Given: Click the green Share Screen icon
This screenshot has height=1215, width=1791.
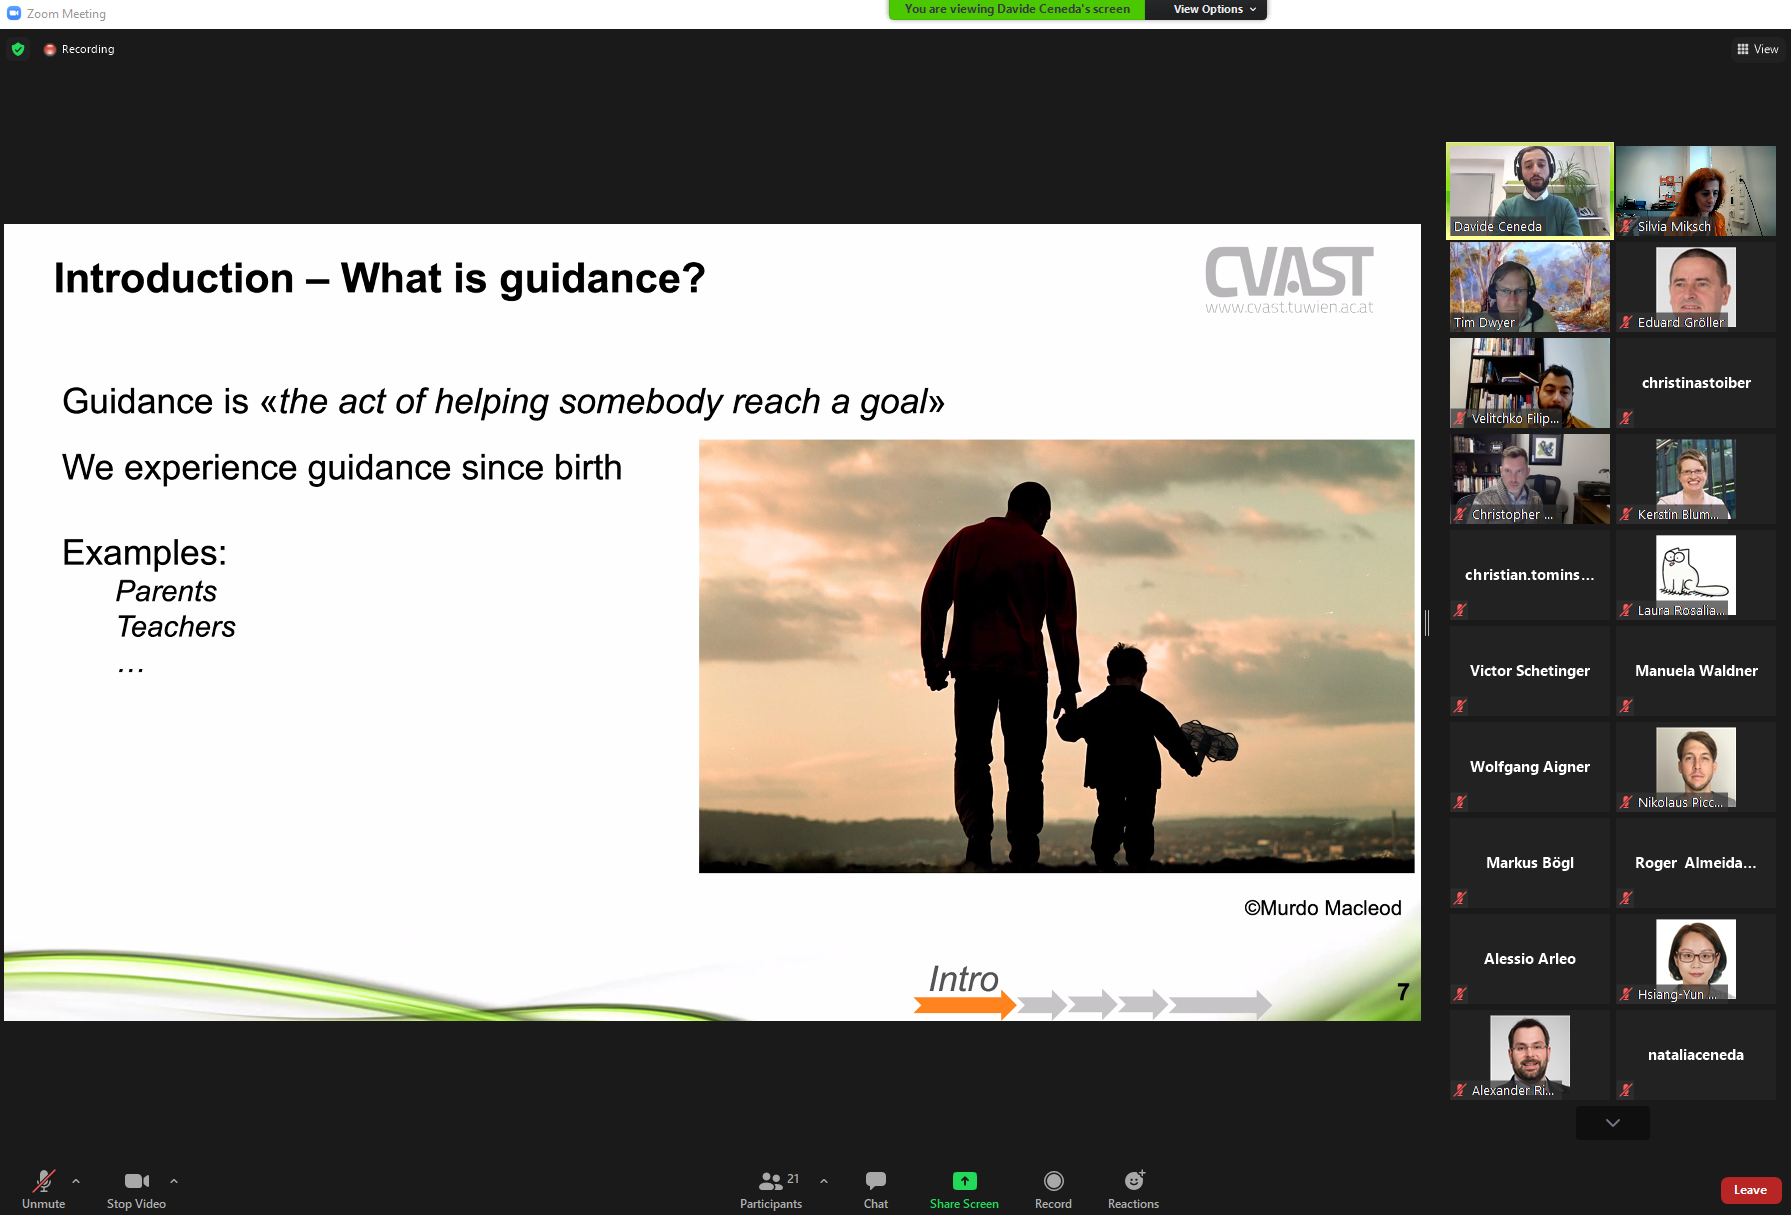Looking at the screenshot, I should click(x=964, y=1181).
